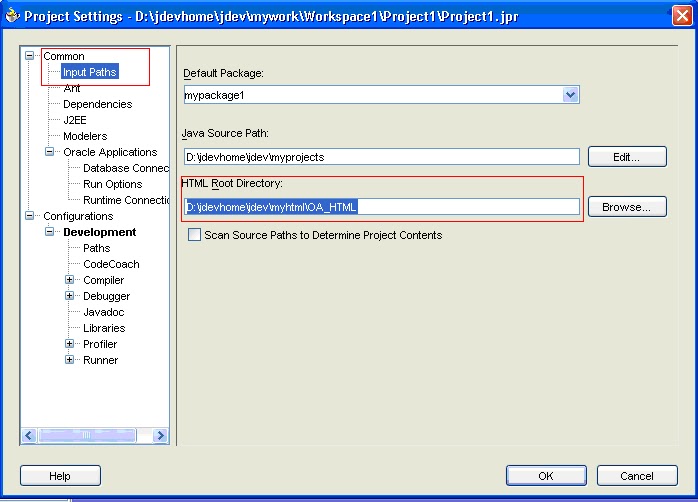Select Common in the settings tree
Viewport: 698px width, 502px height.
tap(64, 56)
